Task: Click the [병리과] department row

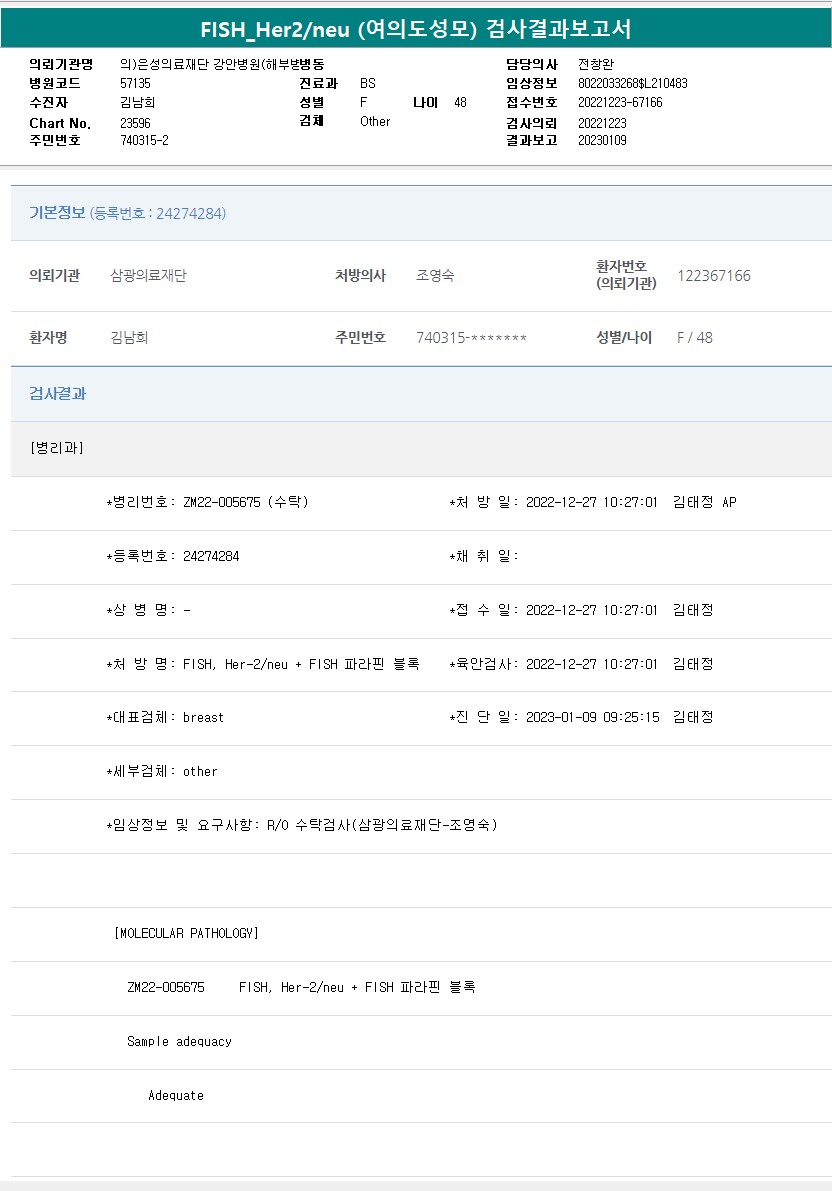Action: (57, 448)
